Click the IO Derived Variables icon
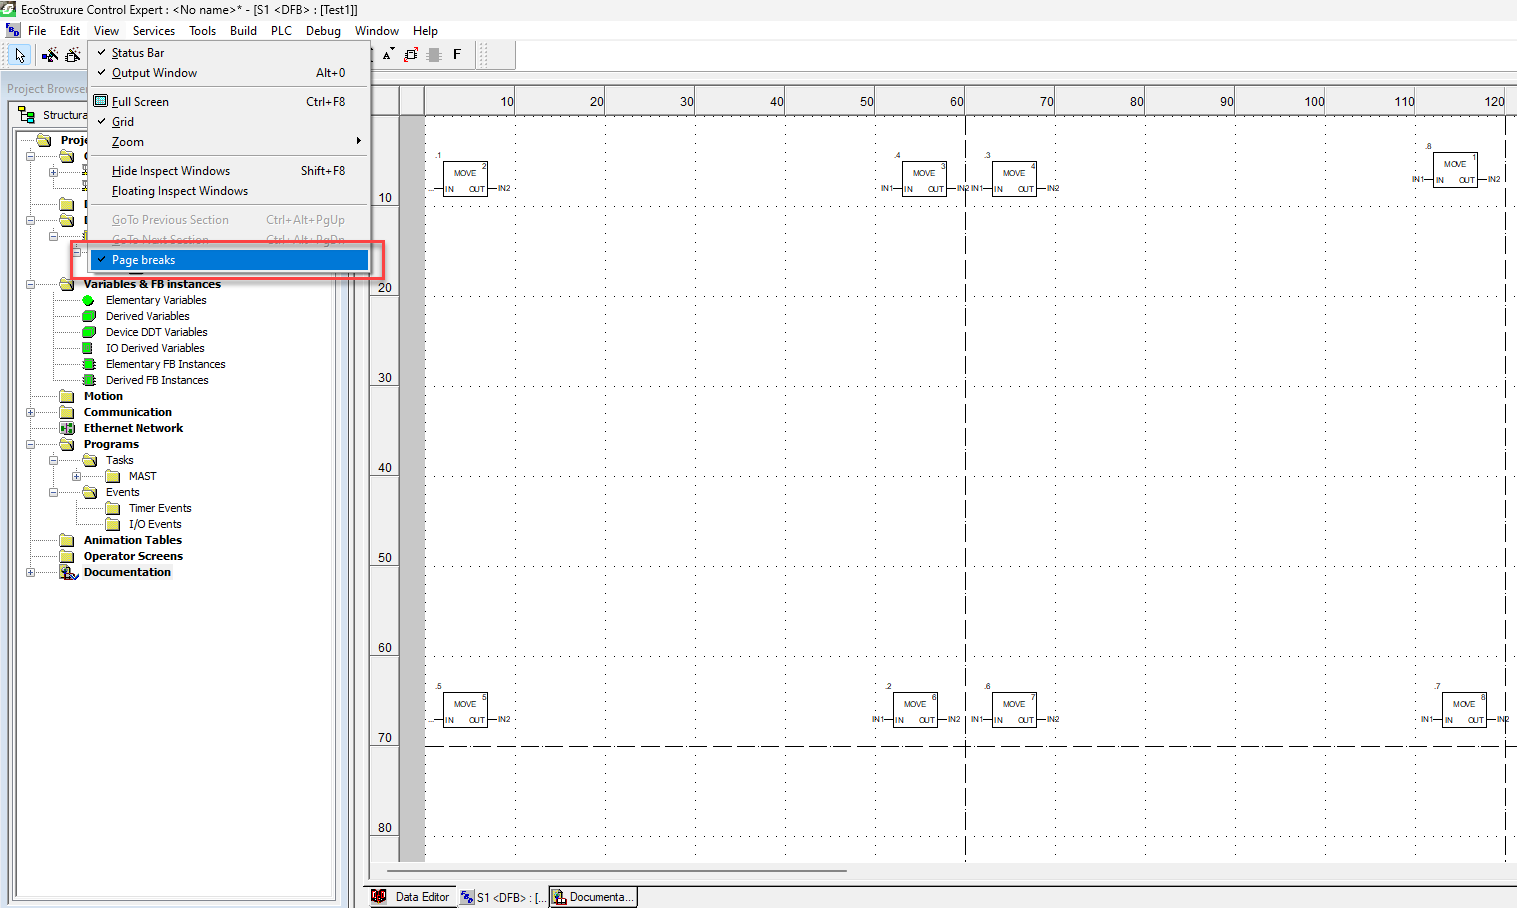 (x=88, y=348)
